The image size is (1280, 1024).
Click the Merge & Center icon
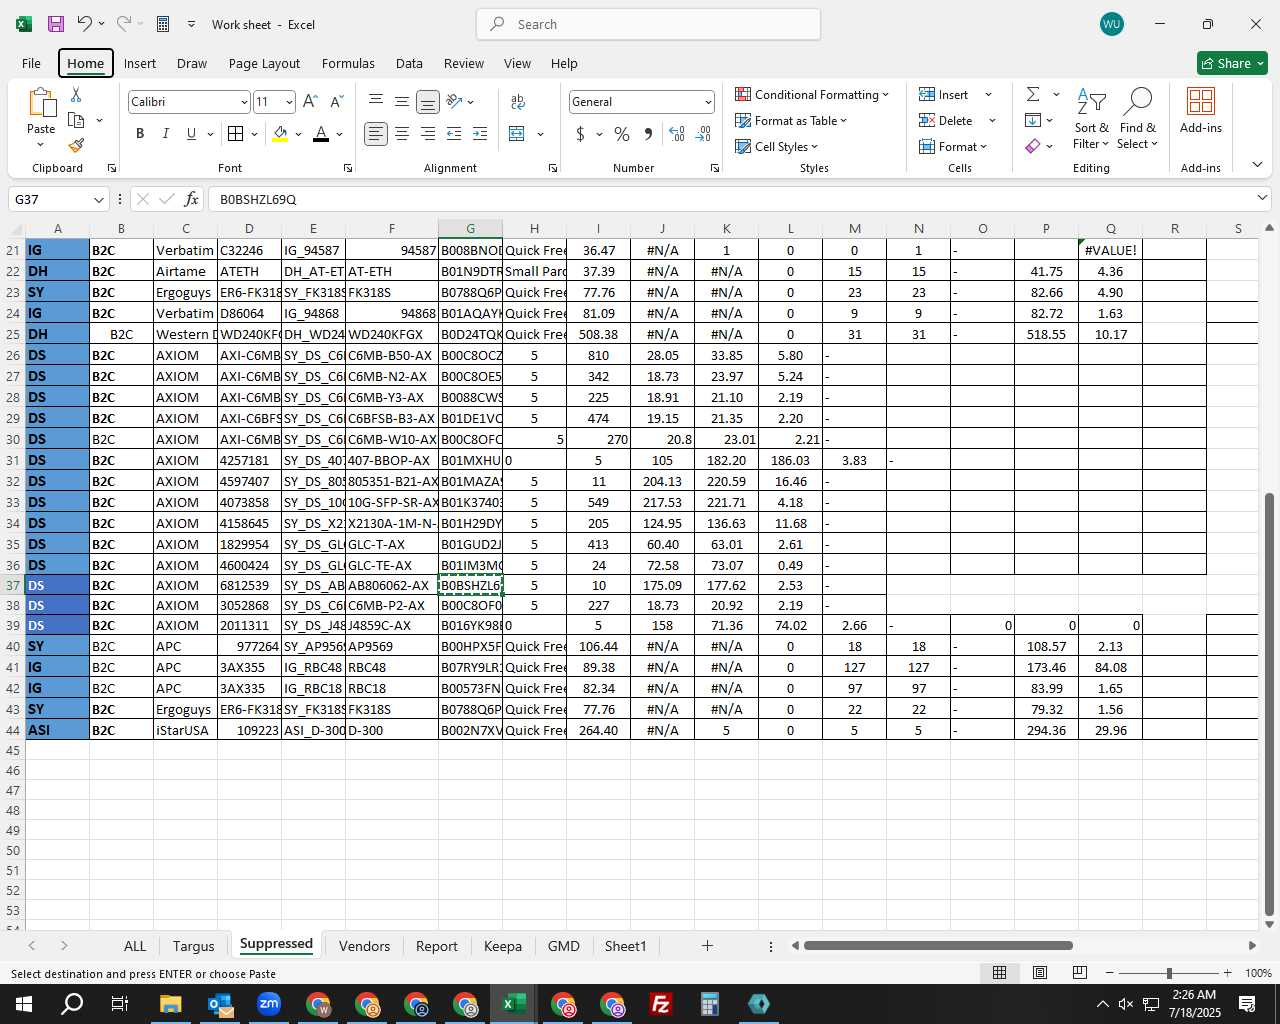coord(517,134)
